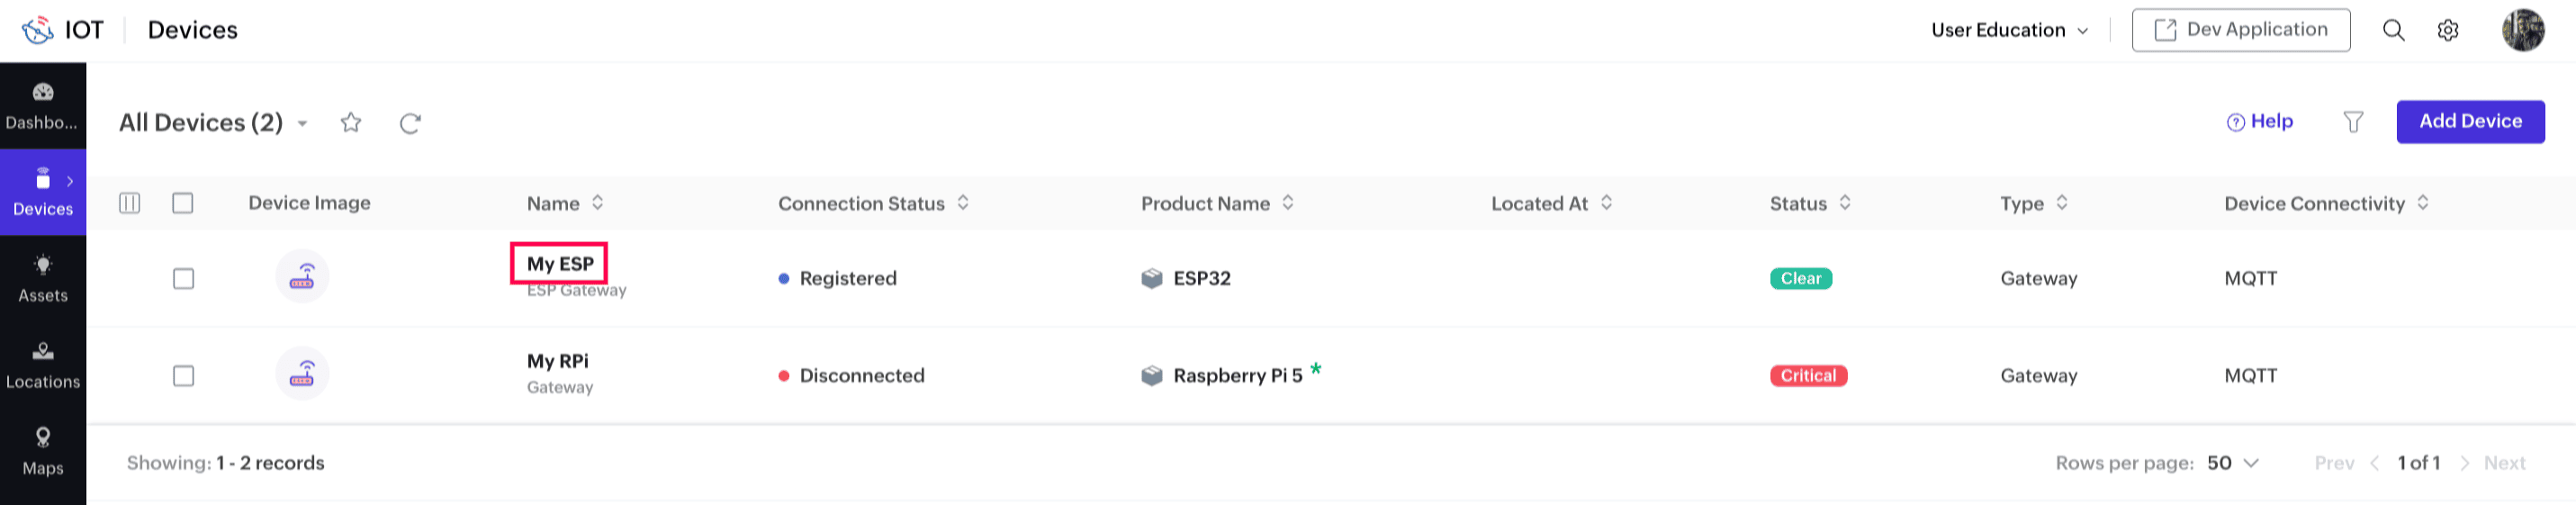The width and height of the screenshot is (2576, 505).
Task: Open Assets in the sidebar
Action: [43, 279]
